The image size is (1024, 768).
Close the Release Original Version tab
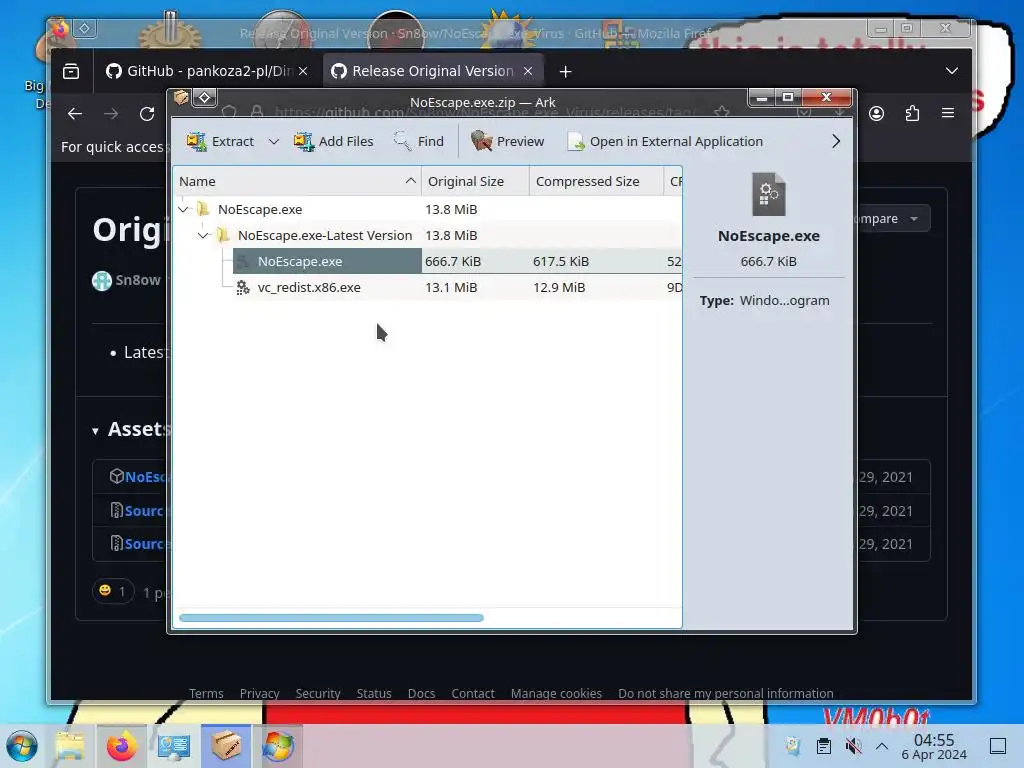(x=528, y=71)
